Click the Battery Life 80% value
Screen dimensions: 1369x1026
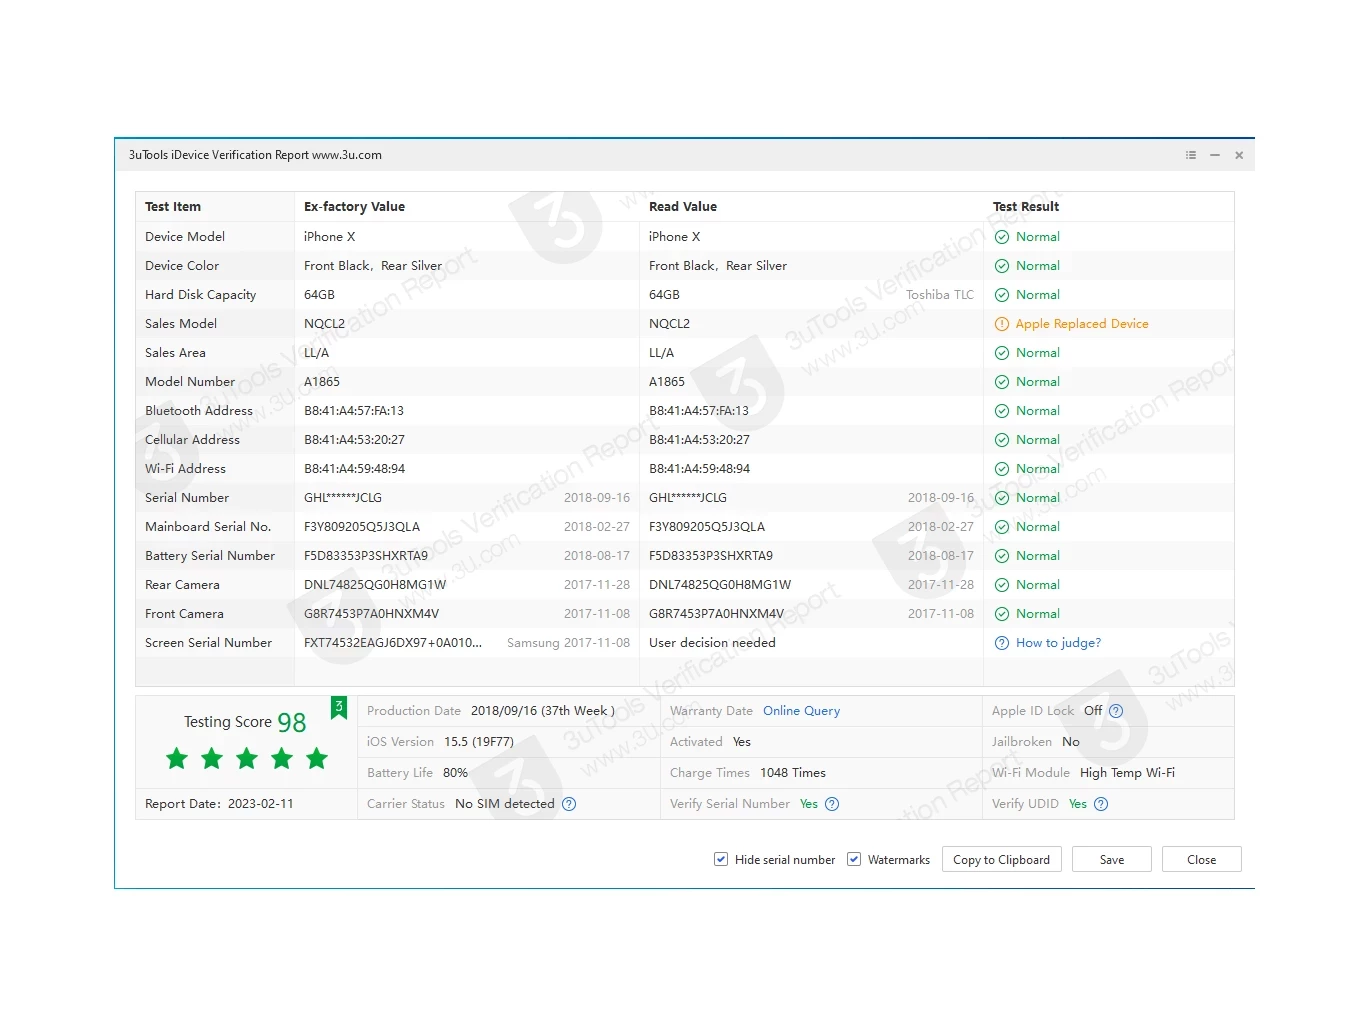(x=455, y=773)
